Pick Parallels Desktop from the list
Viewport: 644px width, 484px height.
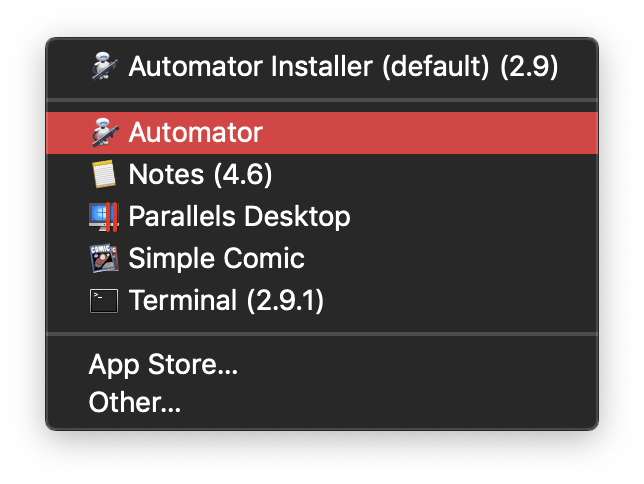322,217
